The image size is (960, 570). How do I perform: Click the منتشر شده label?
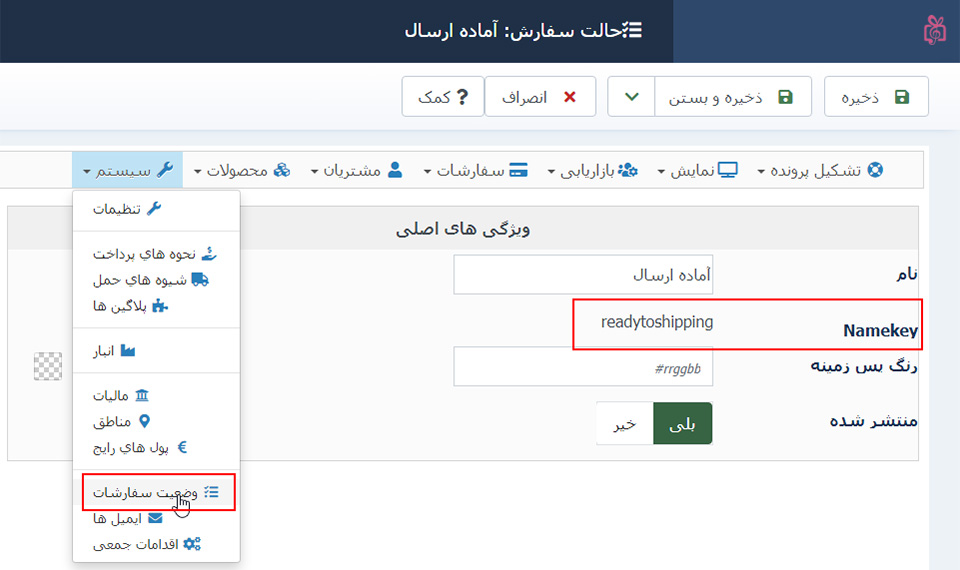coord(874,421)
